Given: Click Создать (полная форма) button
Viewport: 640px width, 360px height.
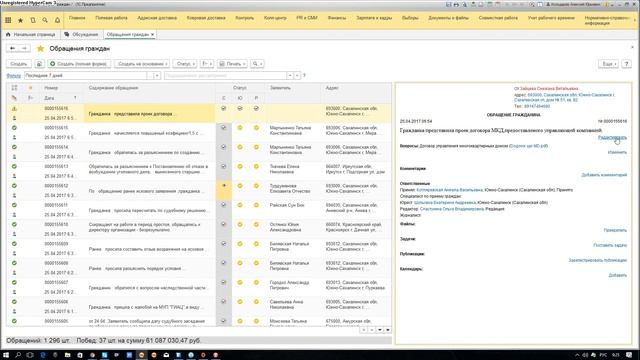Looking at the screenshot, I should pyautogui.click(x=79, y=64).
